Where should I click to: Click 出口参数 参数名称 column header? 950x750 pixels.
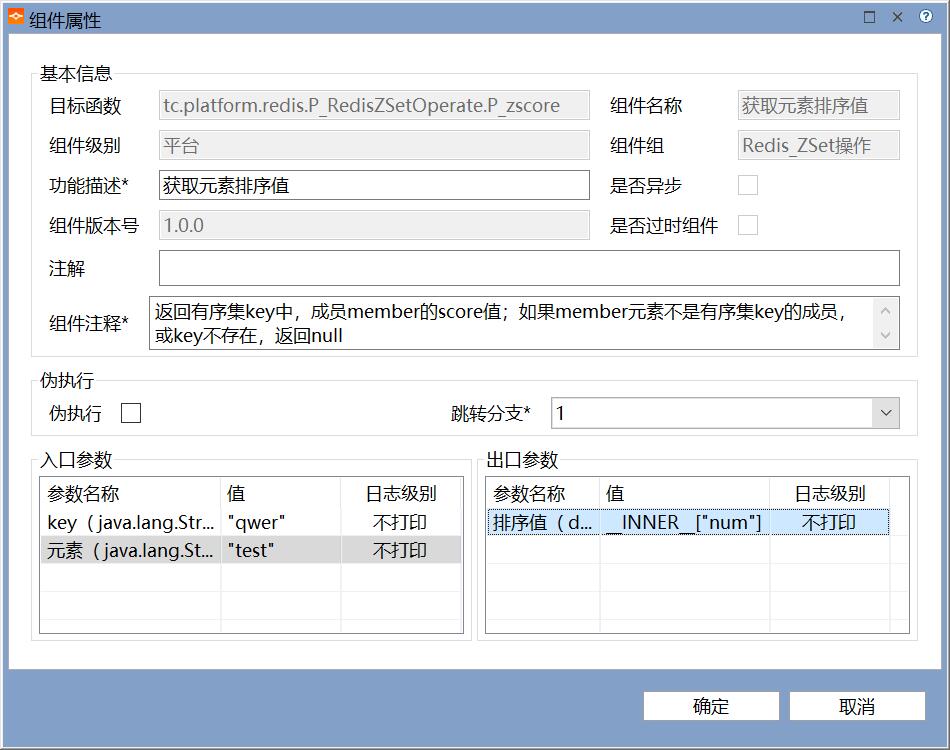click(543, 493)
